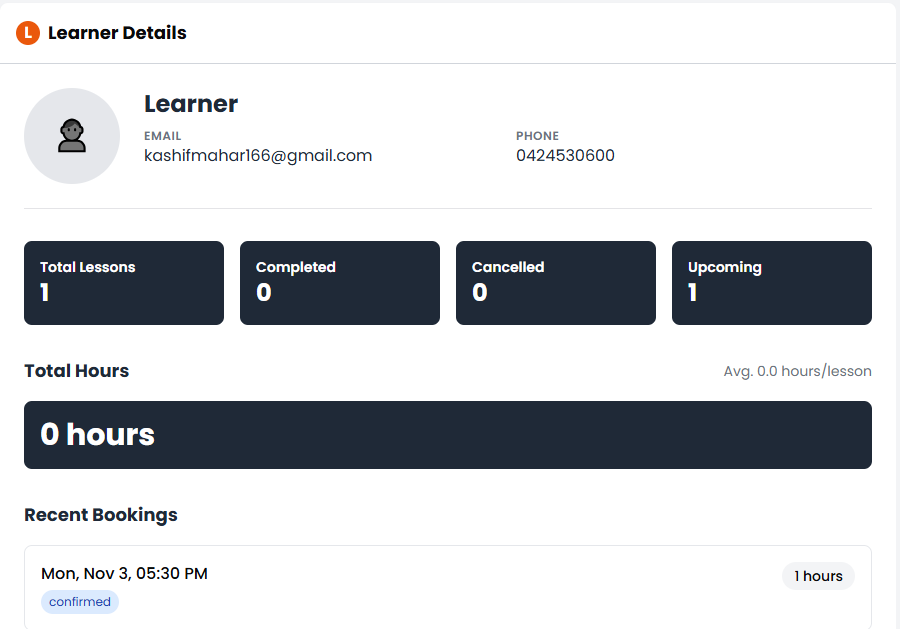Viewport: 900px width, 629px height.
Task: Click the orange L logo icon
Action: 28,33
